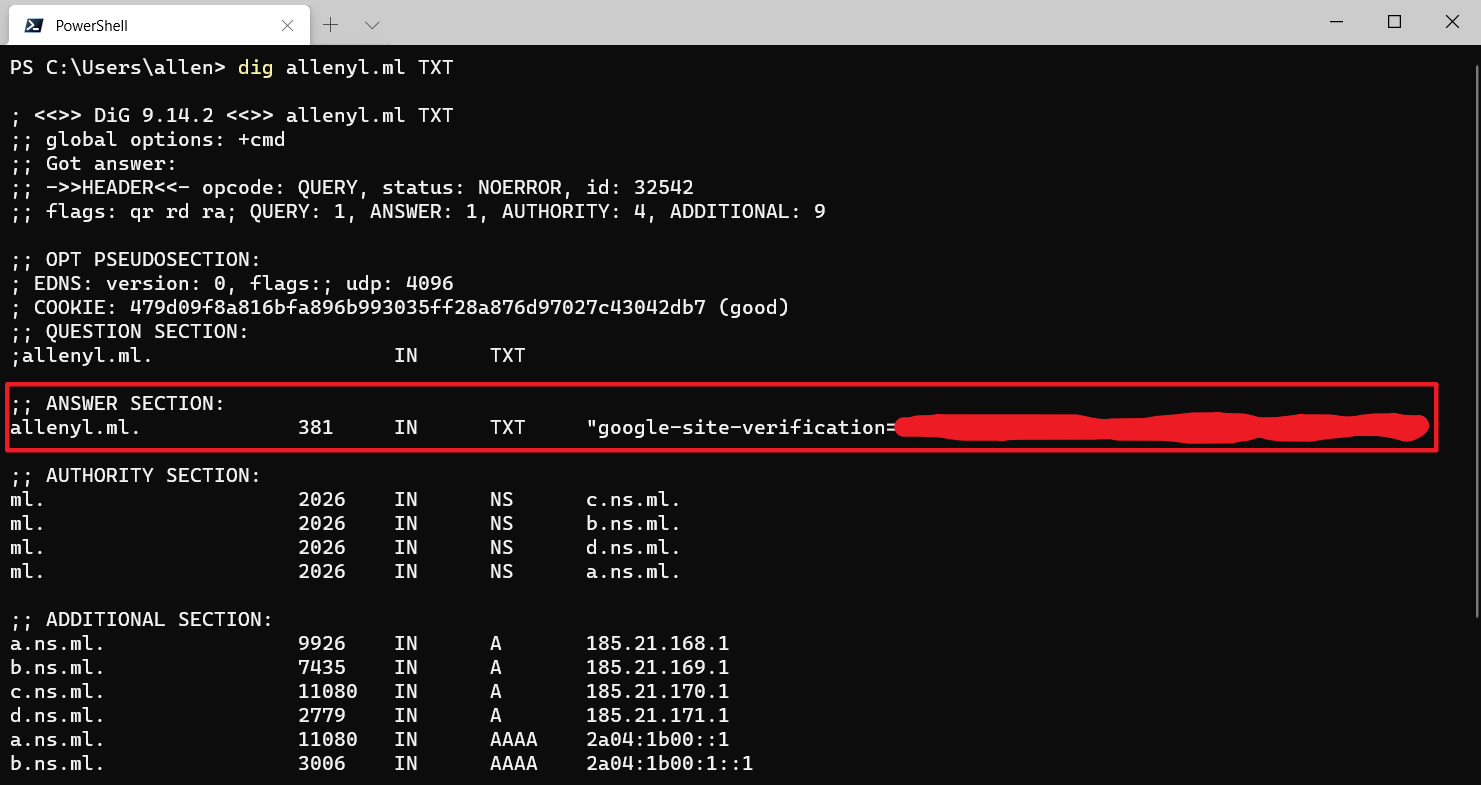
Task: Click the ANSWER SECTION heading
Action: click(x=135, y=404)
